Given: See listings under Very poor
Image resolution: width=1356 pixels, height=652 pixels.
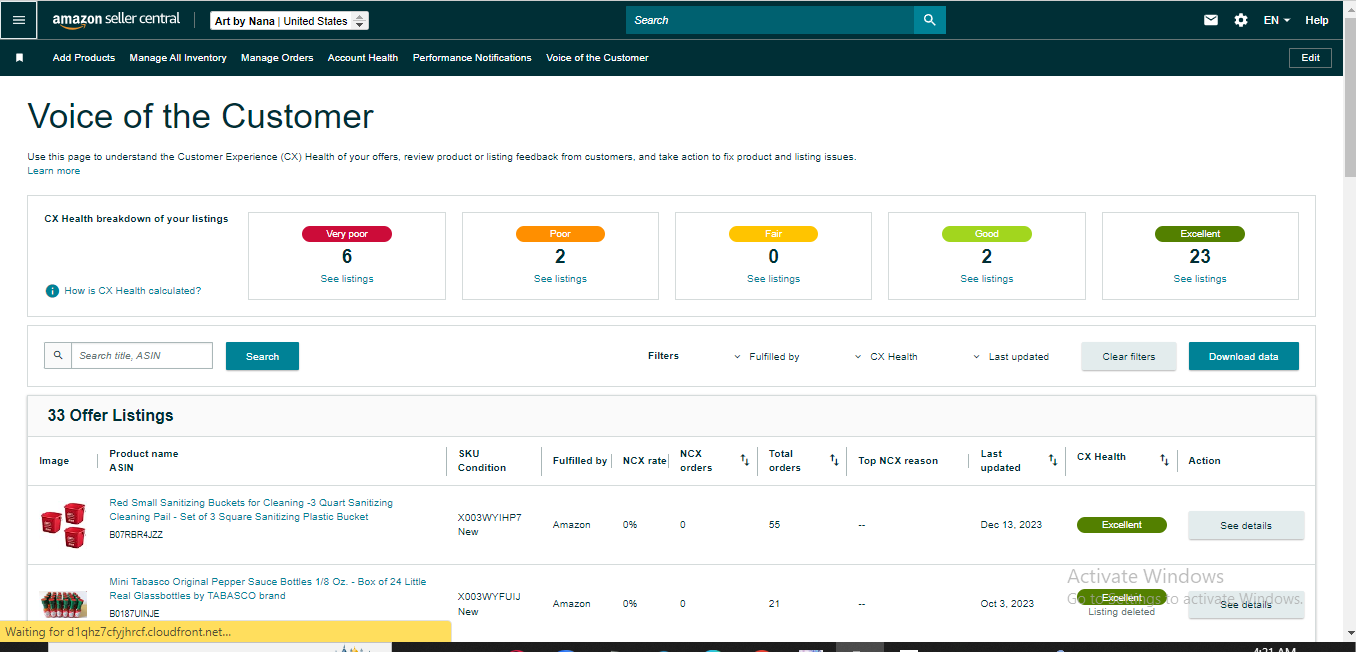Looking at the screenshot, I should coord(347,279).
